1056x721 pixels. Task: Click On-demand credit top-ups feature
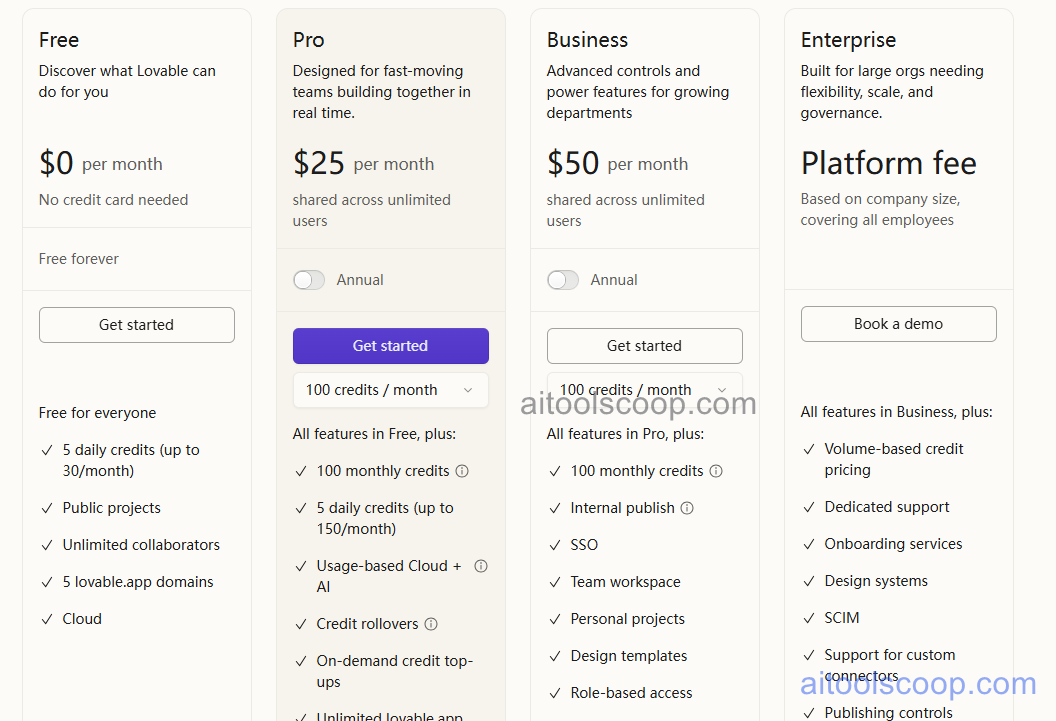tap(395, 671)
